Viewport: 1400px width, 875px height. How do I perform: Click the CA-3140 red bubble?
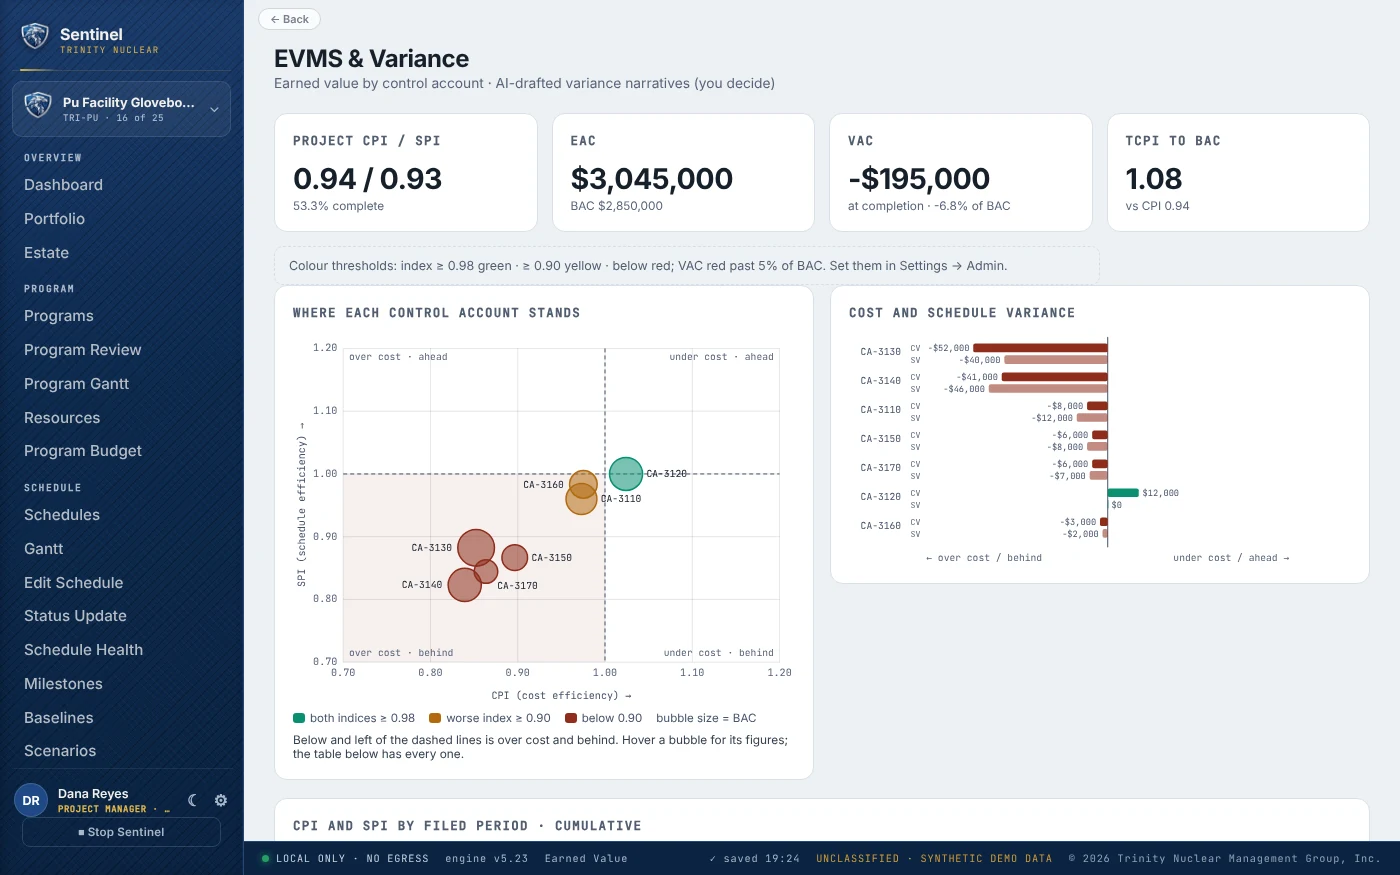[x=464, y=584]
